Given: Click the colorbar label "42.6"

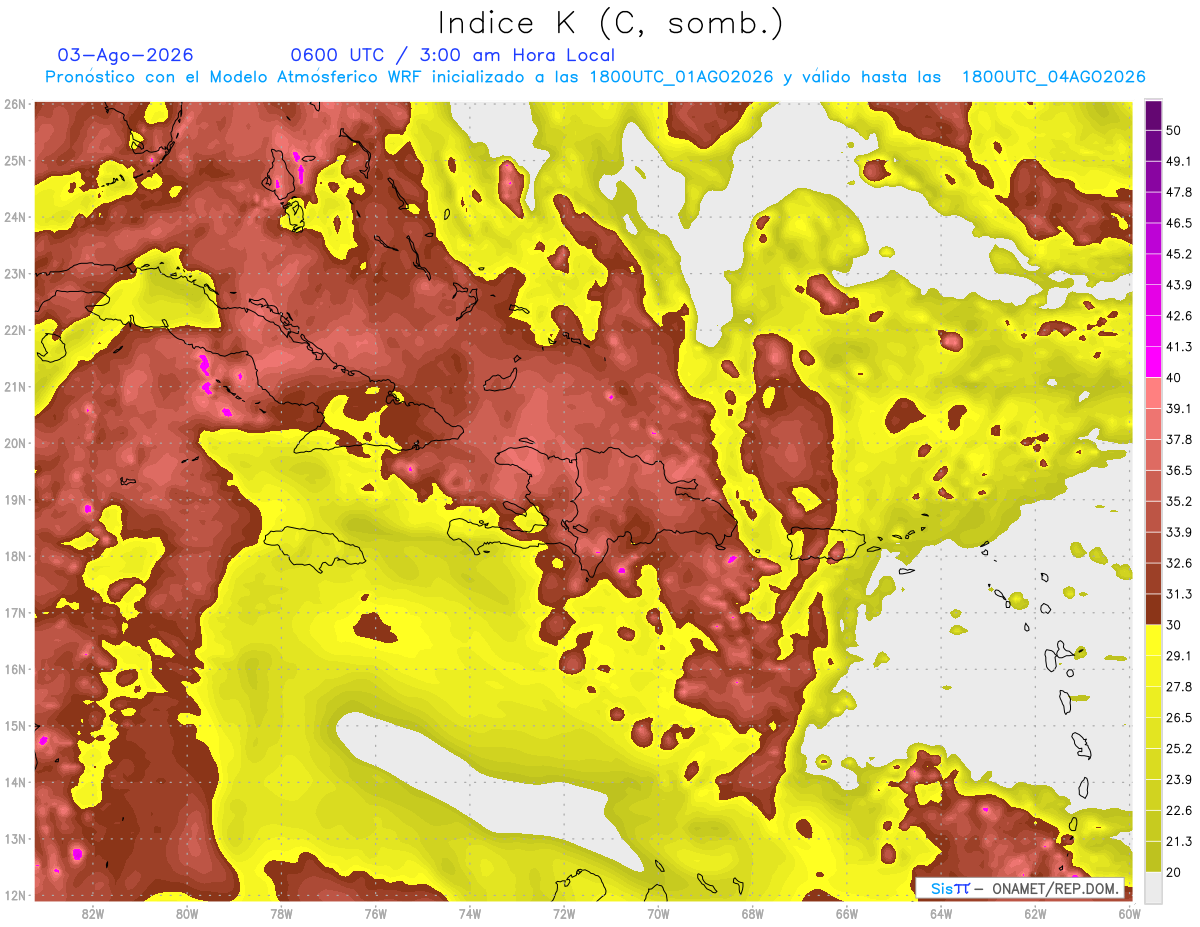Looking at the screenshot, I should 1178,316.
